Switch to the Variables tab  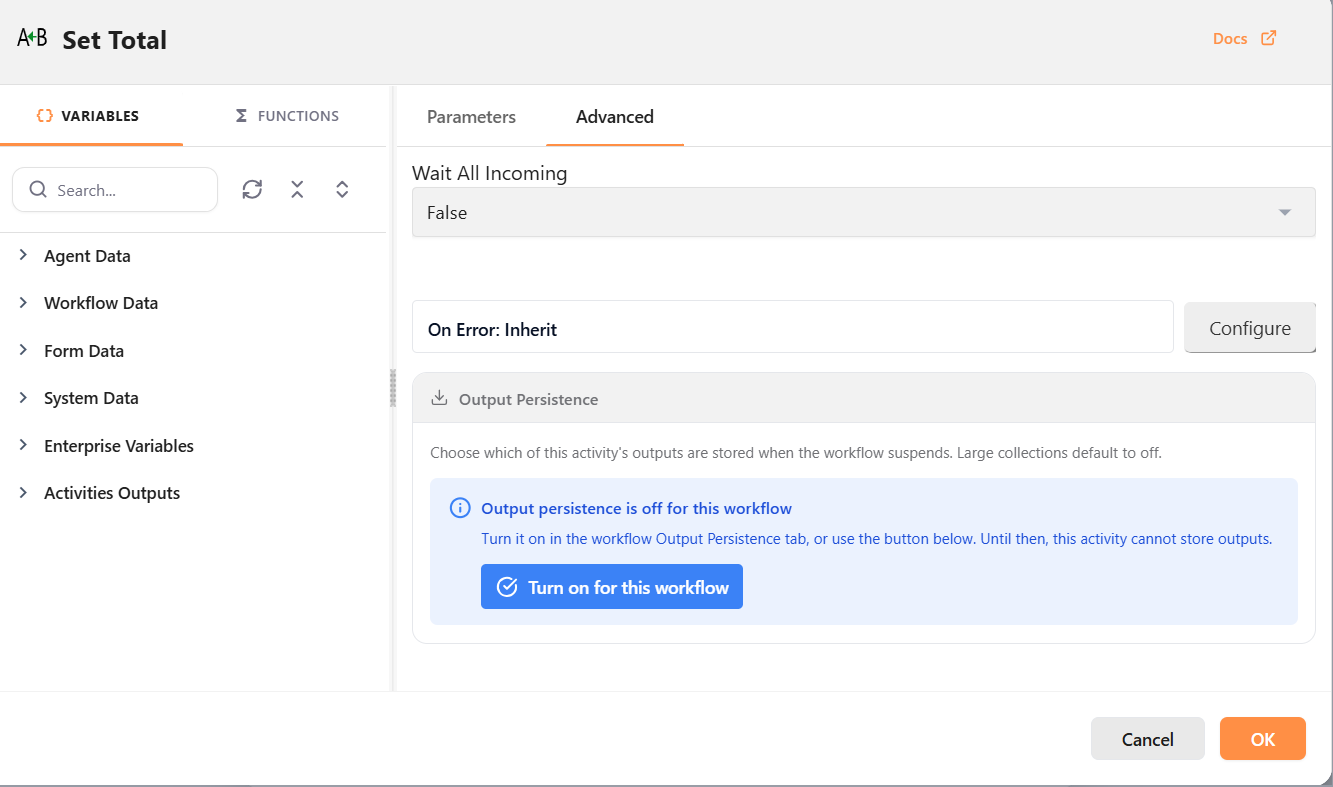pyautogui.click(x=91, y=116)
